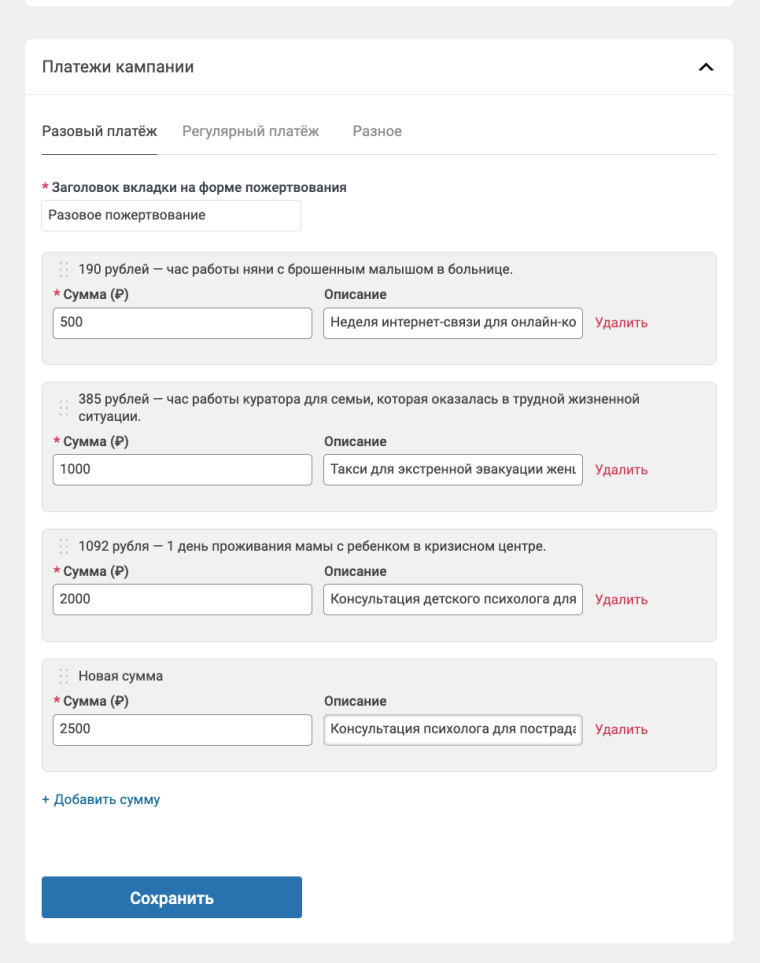Screen dimensions: 760x963
Task: Remove the 2000 rubles amount entry
Action: 621,600
